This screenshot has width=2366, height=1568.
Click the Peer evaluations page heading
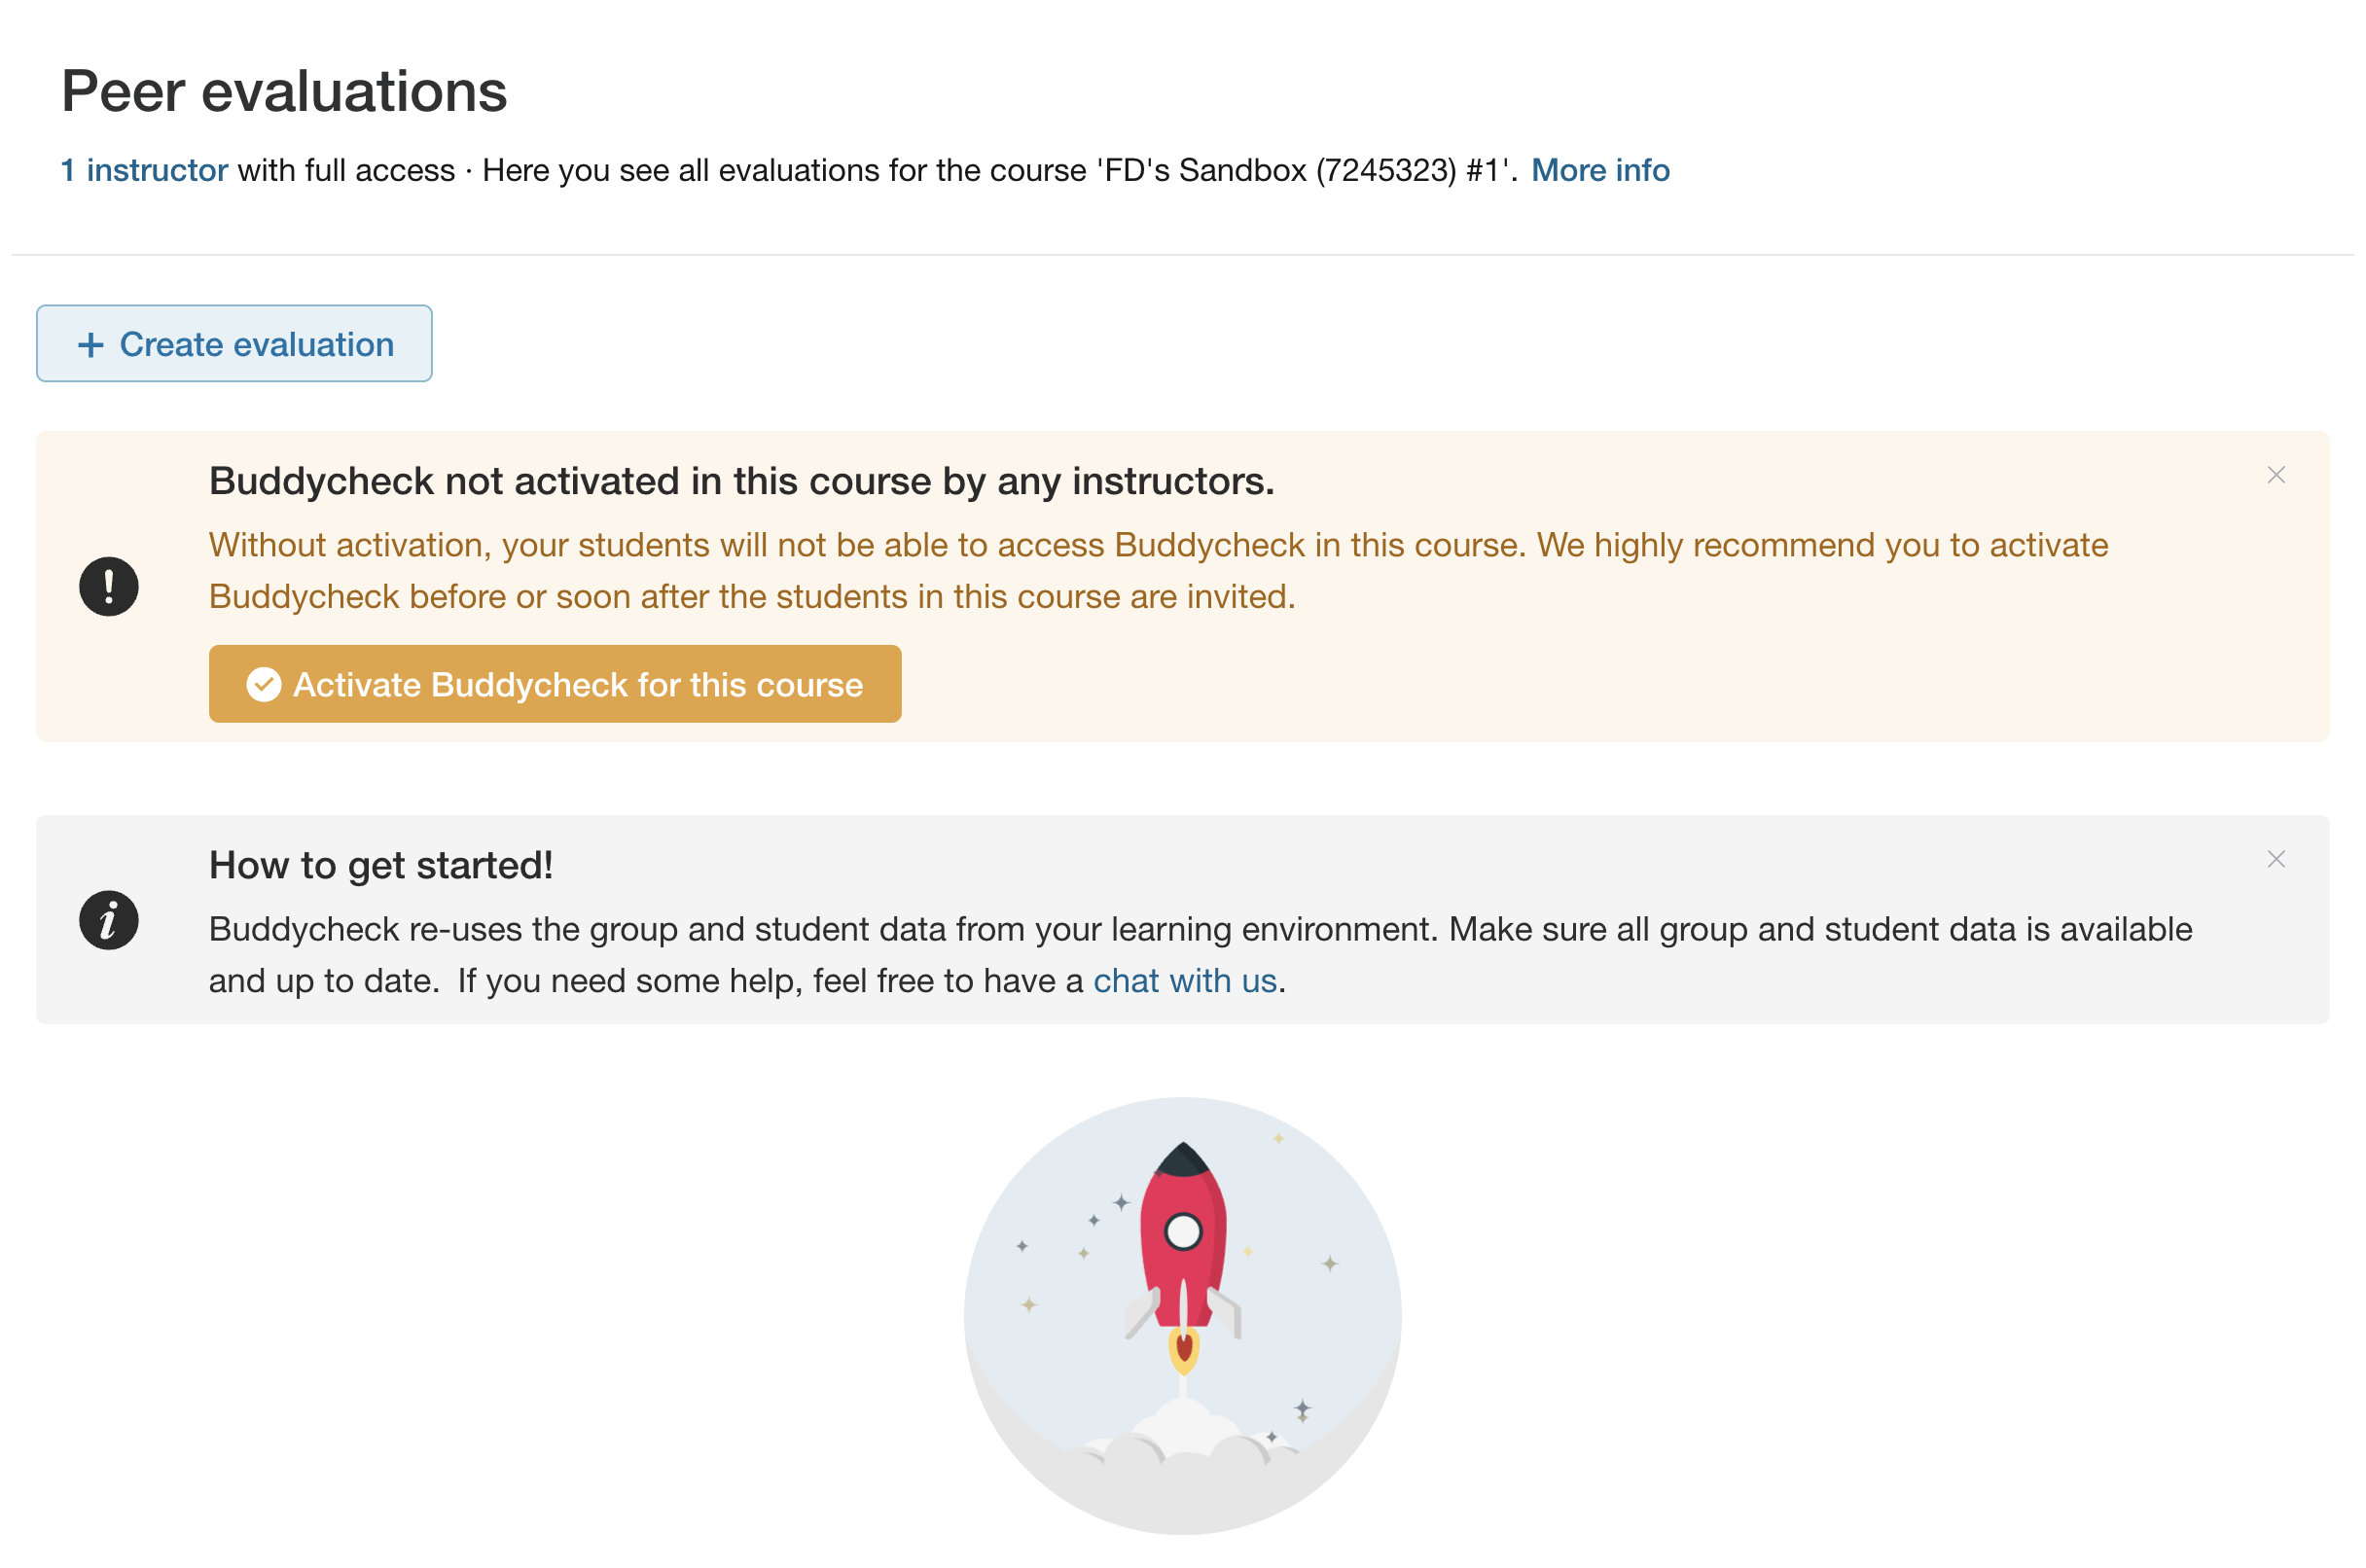284,91
